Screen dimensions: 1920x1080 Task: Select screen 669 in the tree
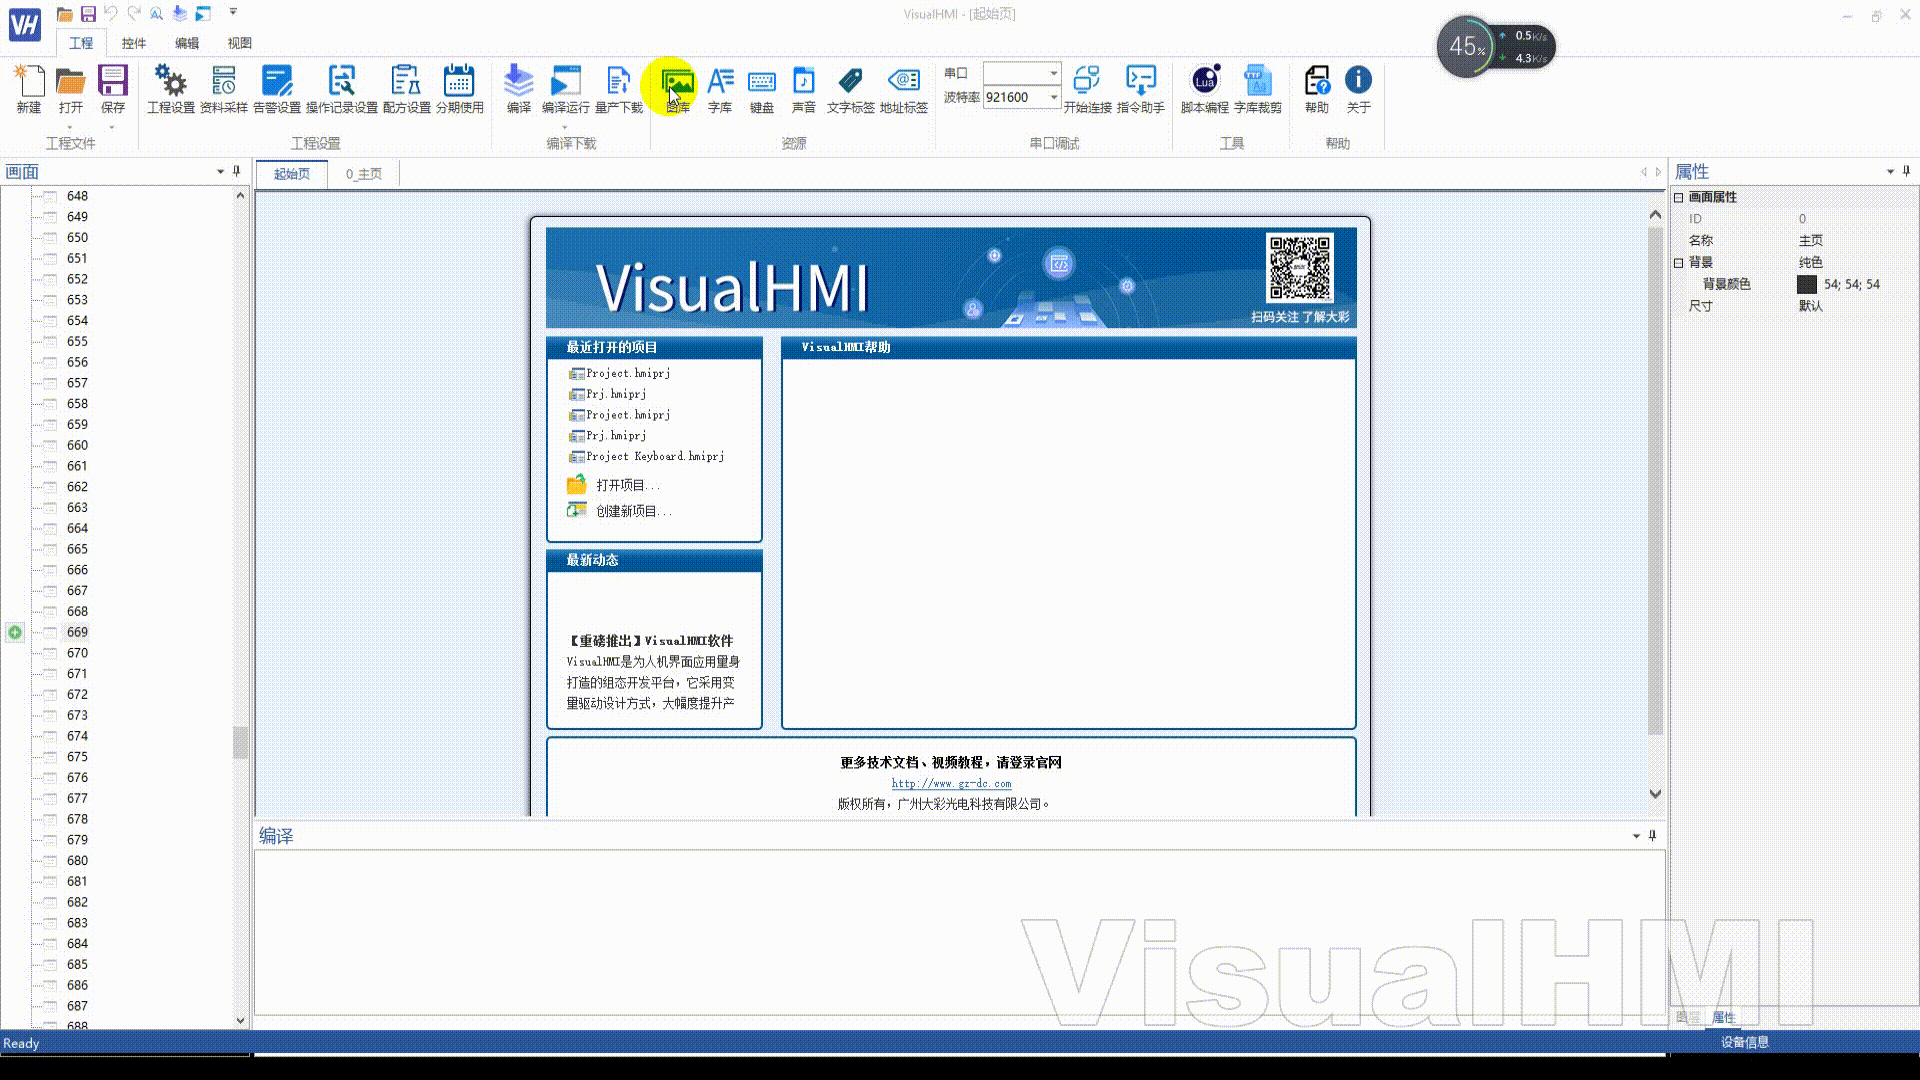click(77, 632)
